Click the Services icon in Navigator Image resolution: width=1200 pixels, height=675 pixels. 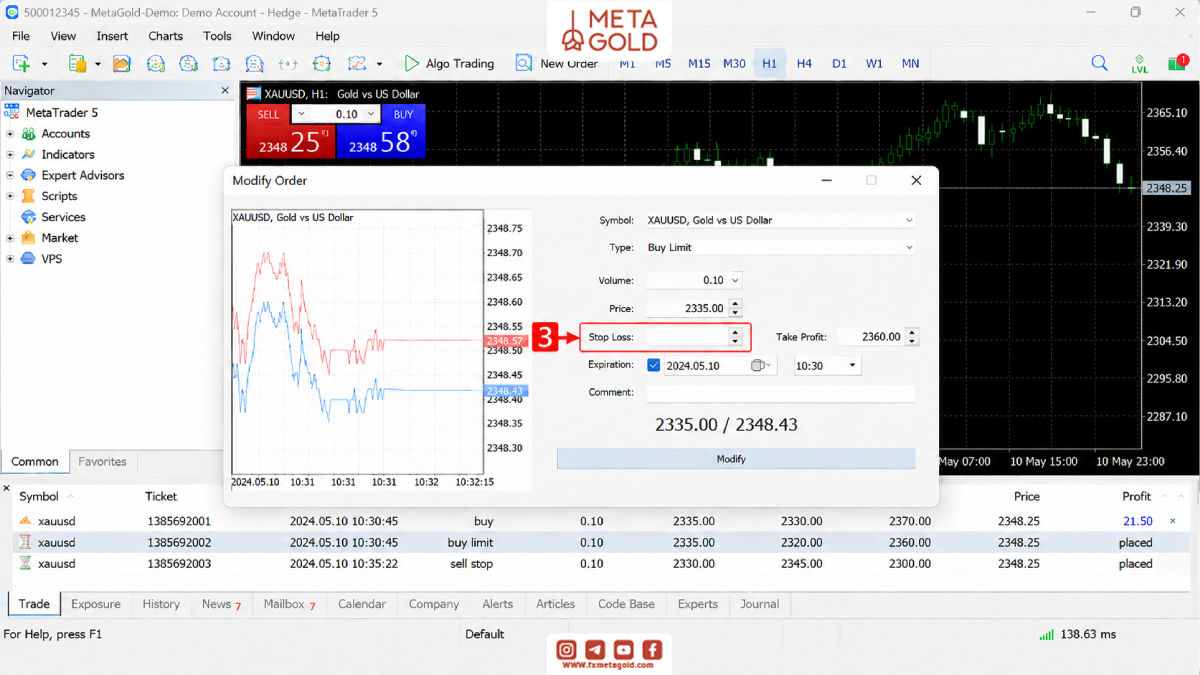pos(28,217)
